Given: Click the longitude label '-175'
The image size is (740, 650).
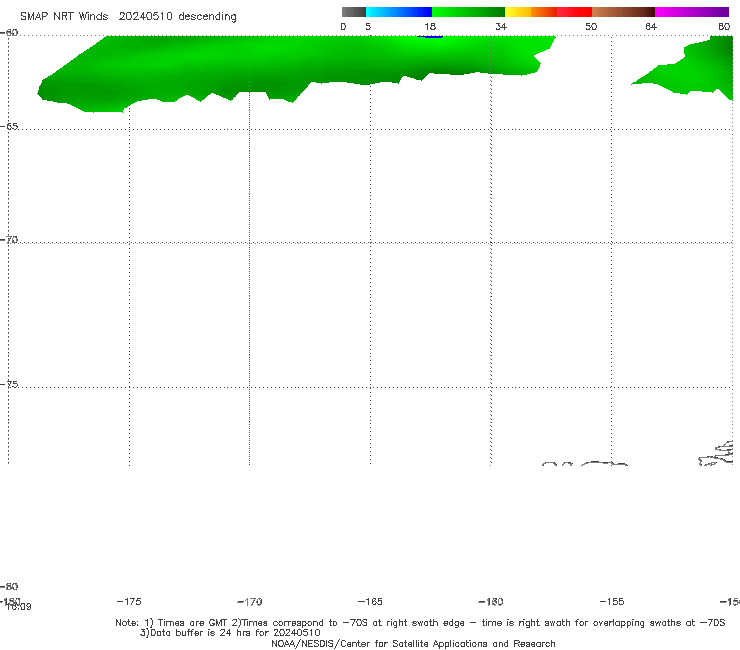Looking at the screenshot, I should (129, 601).
